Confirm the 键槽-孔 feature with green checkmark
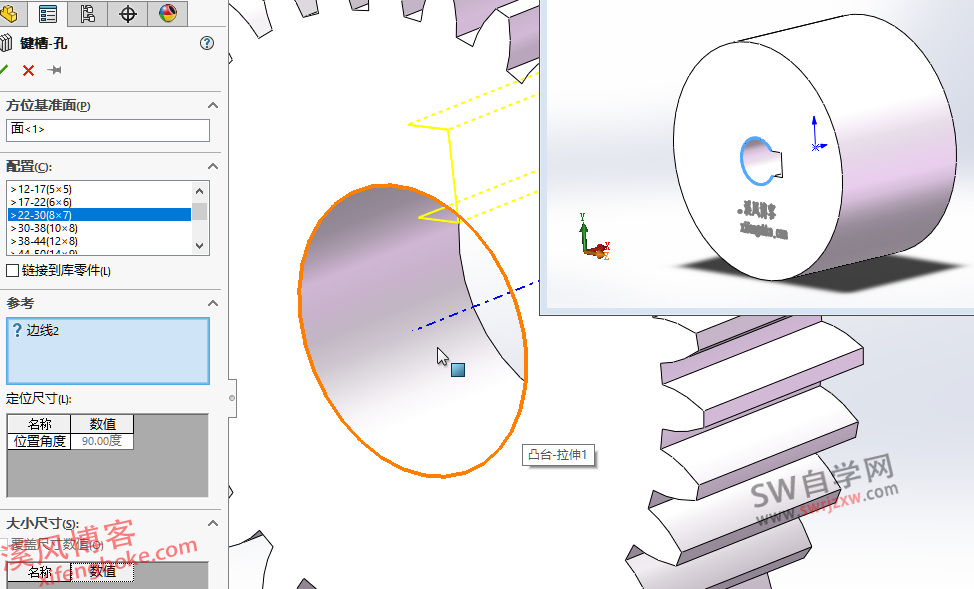974x589 pixels. coord(8,70)
